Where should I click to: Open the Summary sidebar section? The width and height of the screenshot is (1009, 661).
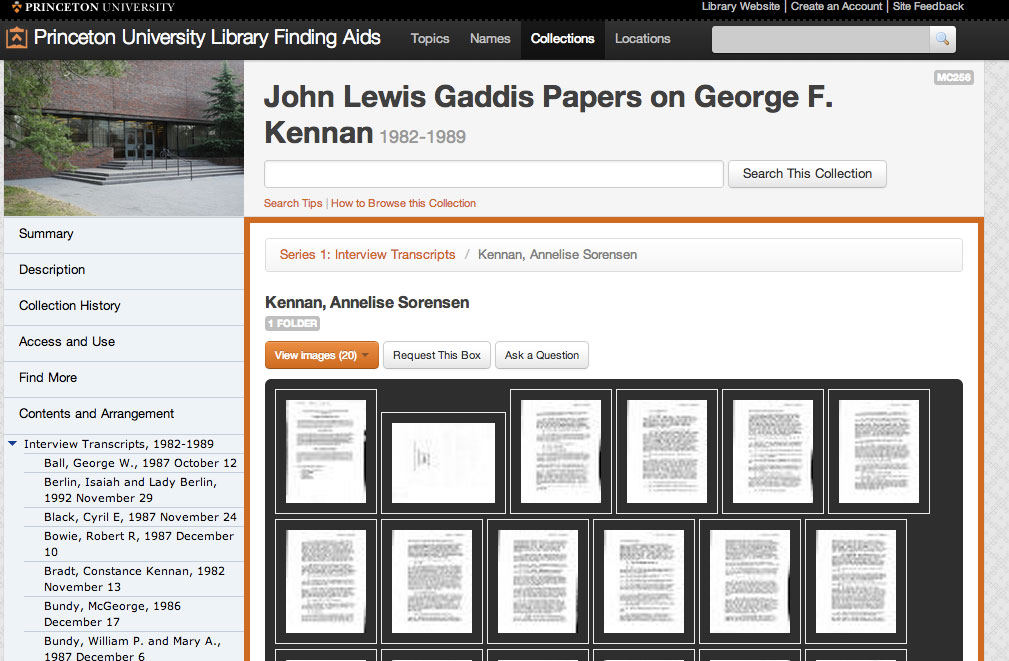pos(124,234)
